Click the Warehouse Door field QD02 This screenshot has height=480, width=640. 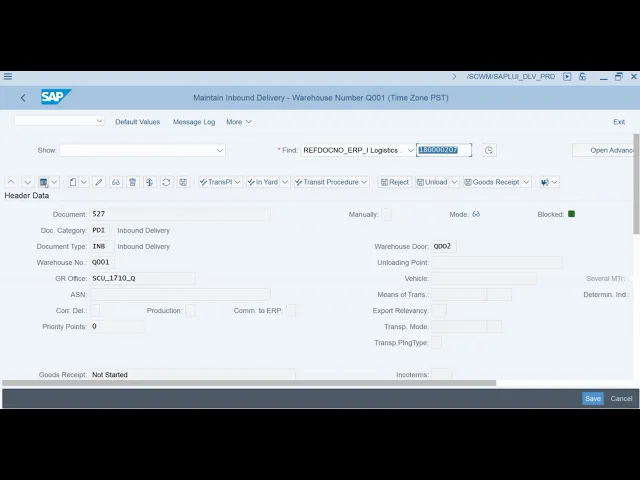pos(444,247)
